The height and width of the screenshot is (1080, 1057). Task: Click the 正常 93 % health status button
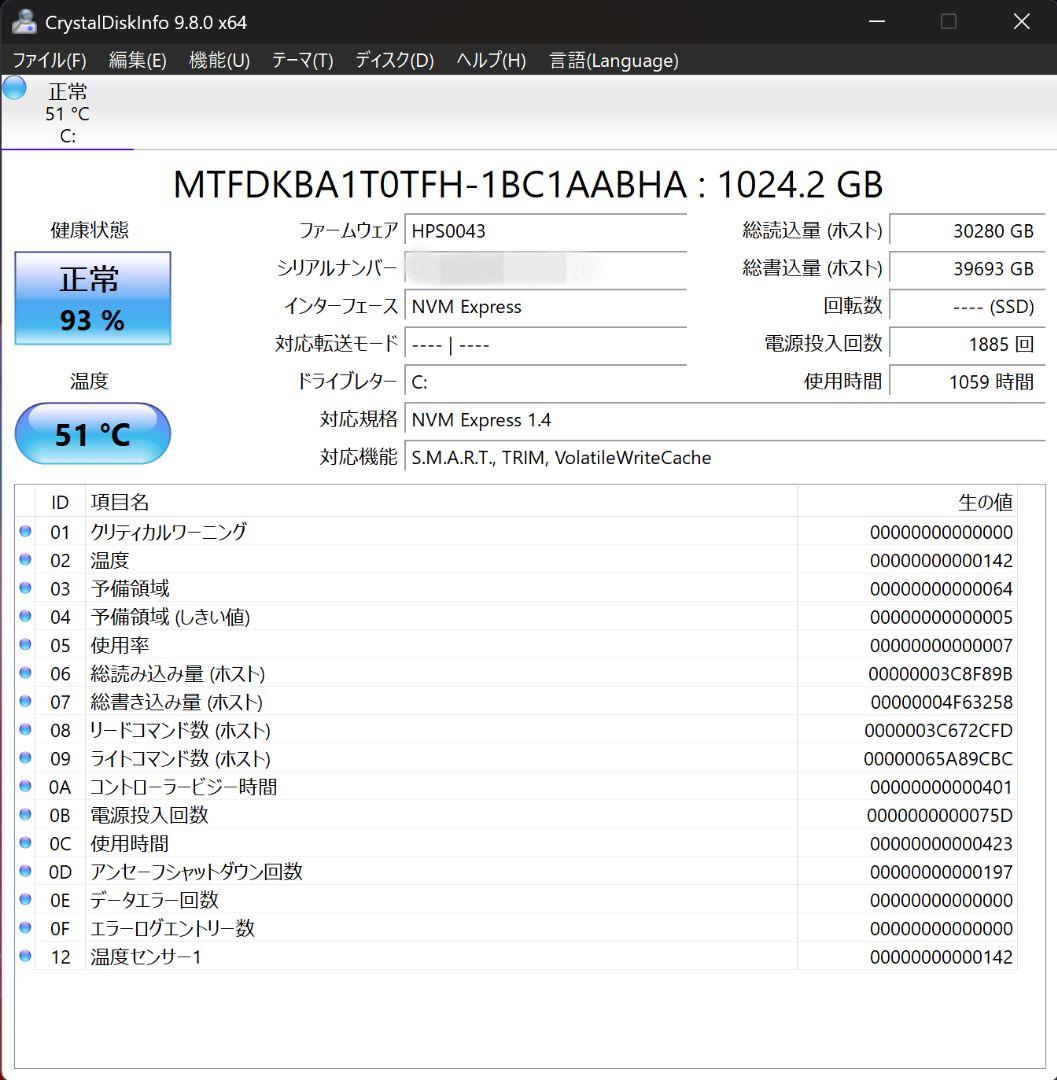point(93,298)
